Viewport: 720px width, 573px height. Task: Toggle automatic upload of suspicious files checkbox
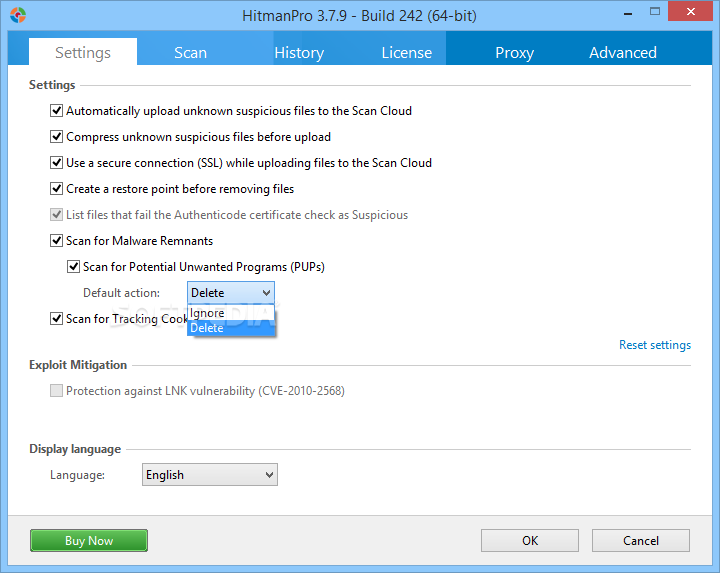(x=56, y=111)
